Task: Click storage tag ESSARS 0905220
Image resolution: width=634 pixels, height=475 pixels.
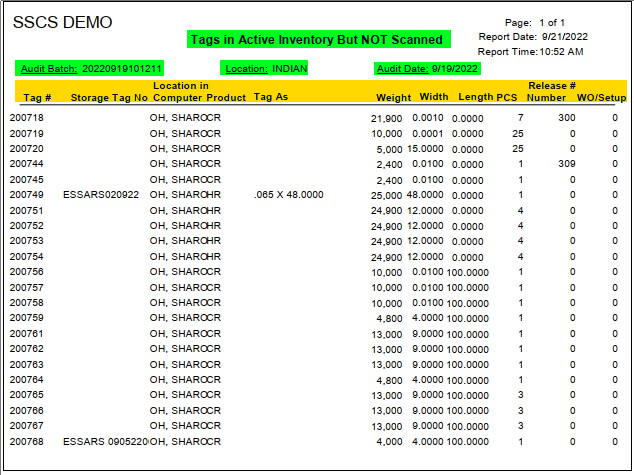Action: pyautogui.click(x=106, y=441)
